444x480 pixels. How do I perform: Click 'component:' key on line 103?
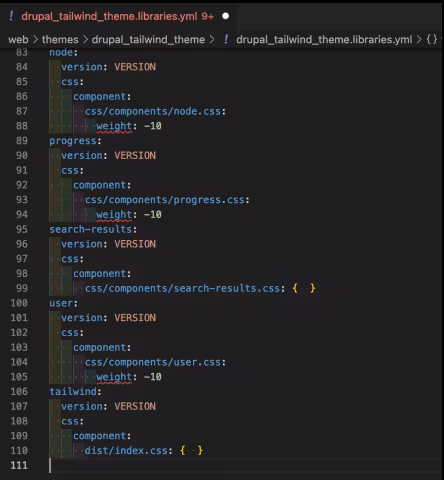[102, 347]
